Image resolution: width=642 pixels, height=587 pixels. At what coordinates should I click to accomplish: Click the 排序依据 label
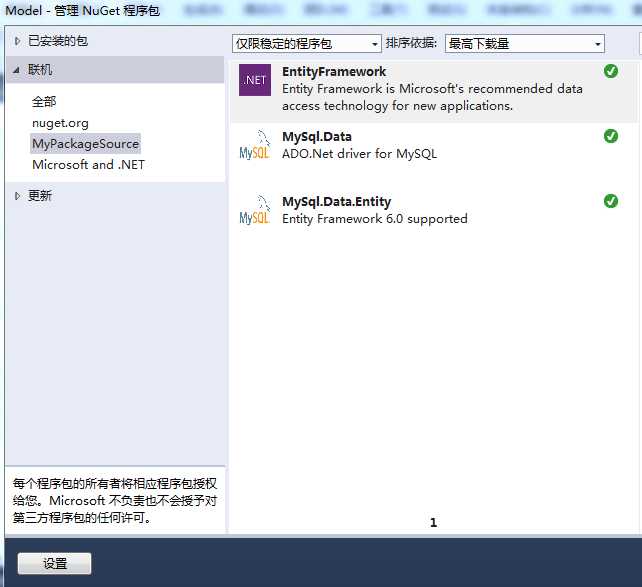[411, 43]
